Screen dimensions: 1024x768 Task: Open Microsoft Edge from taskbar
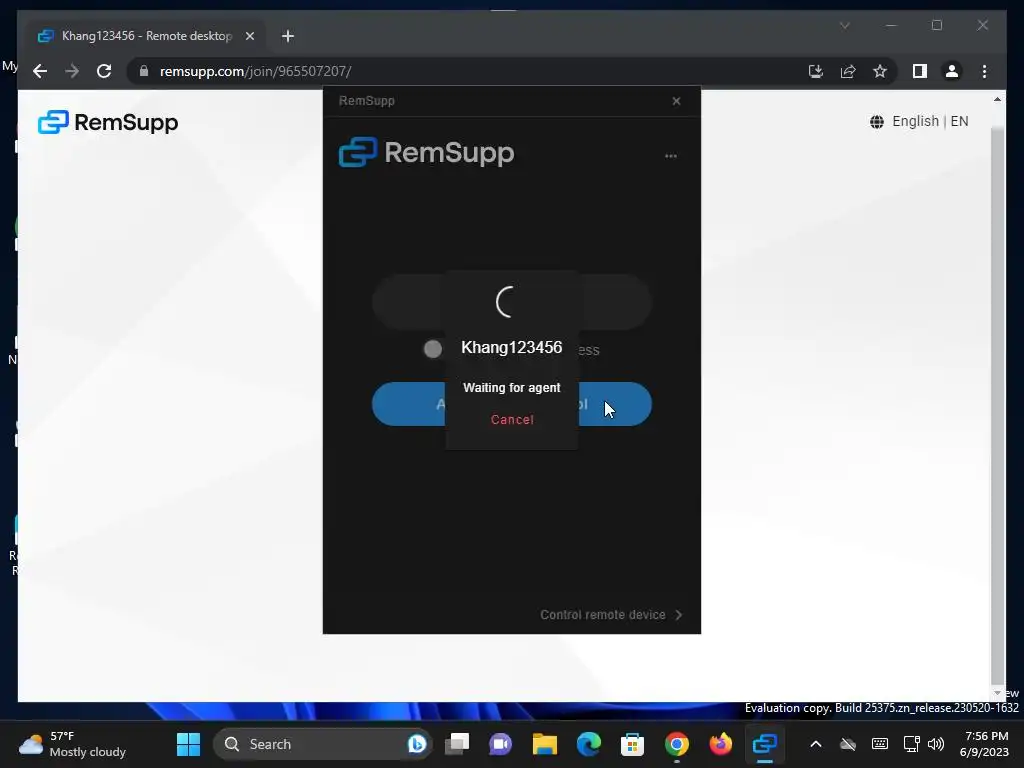588,744
